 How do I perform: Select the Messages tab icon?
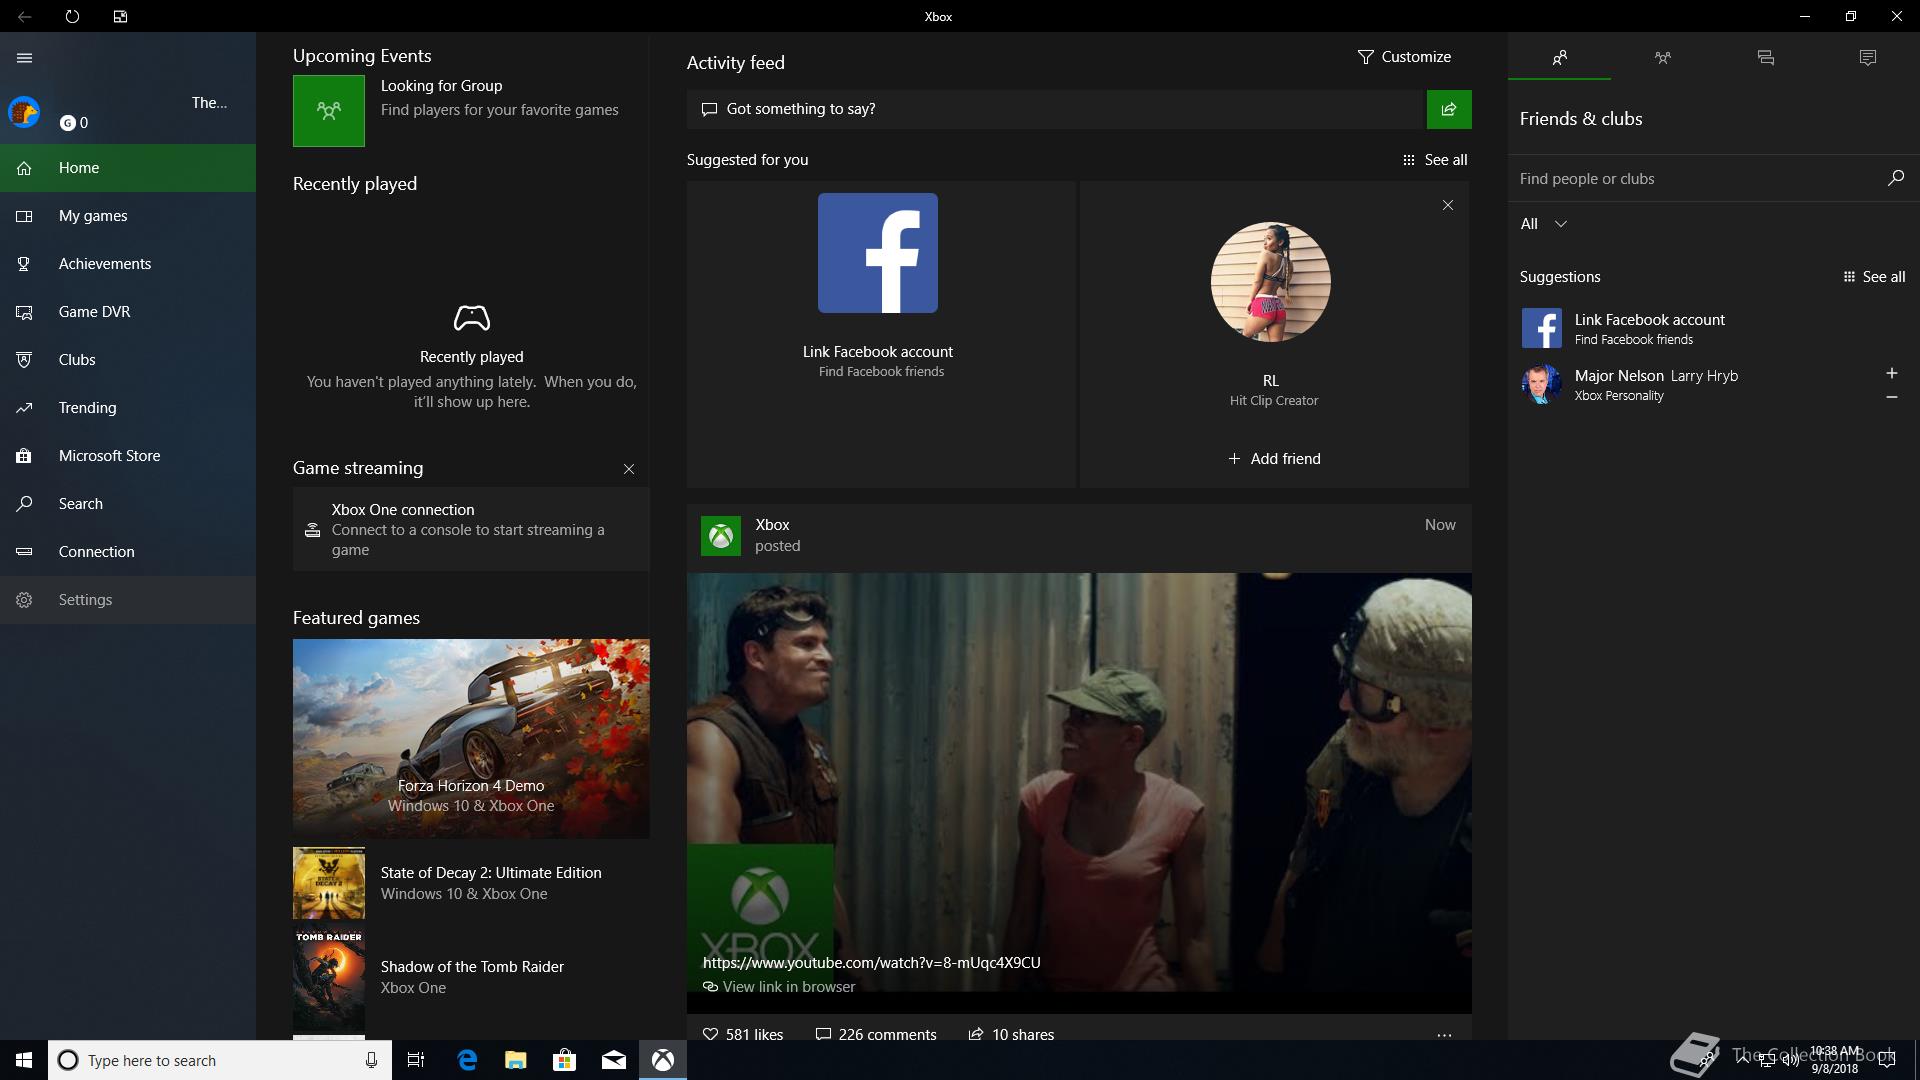coord(1765,58)
